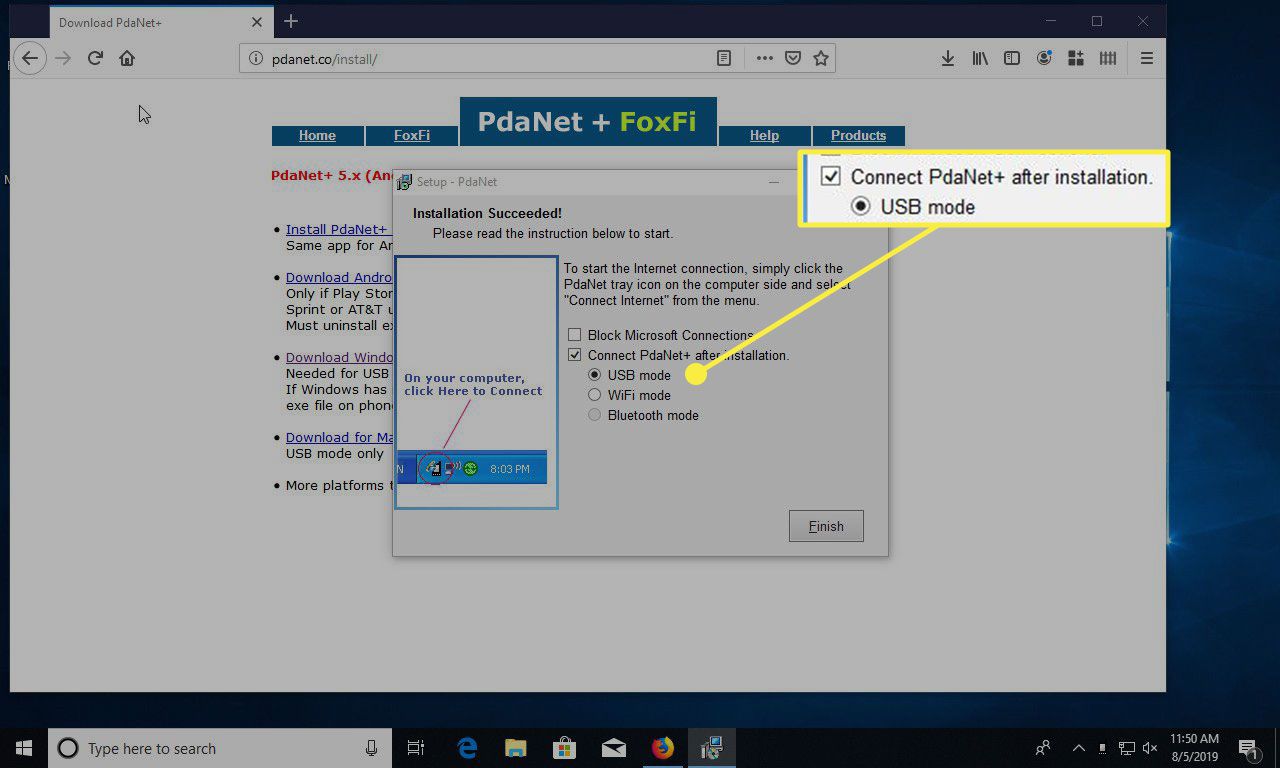Enable Block Microsoft Connections checkbox
Screen dimensions: 1280x768
(x=575, y=335)
